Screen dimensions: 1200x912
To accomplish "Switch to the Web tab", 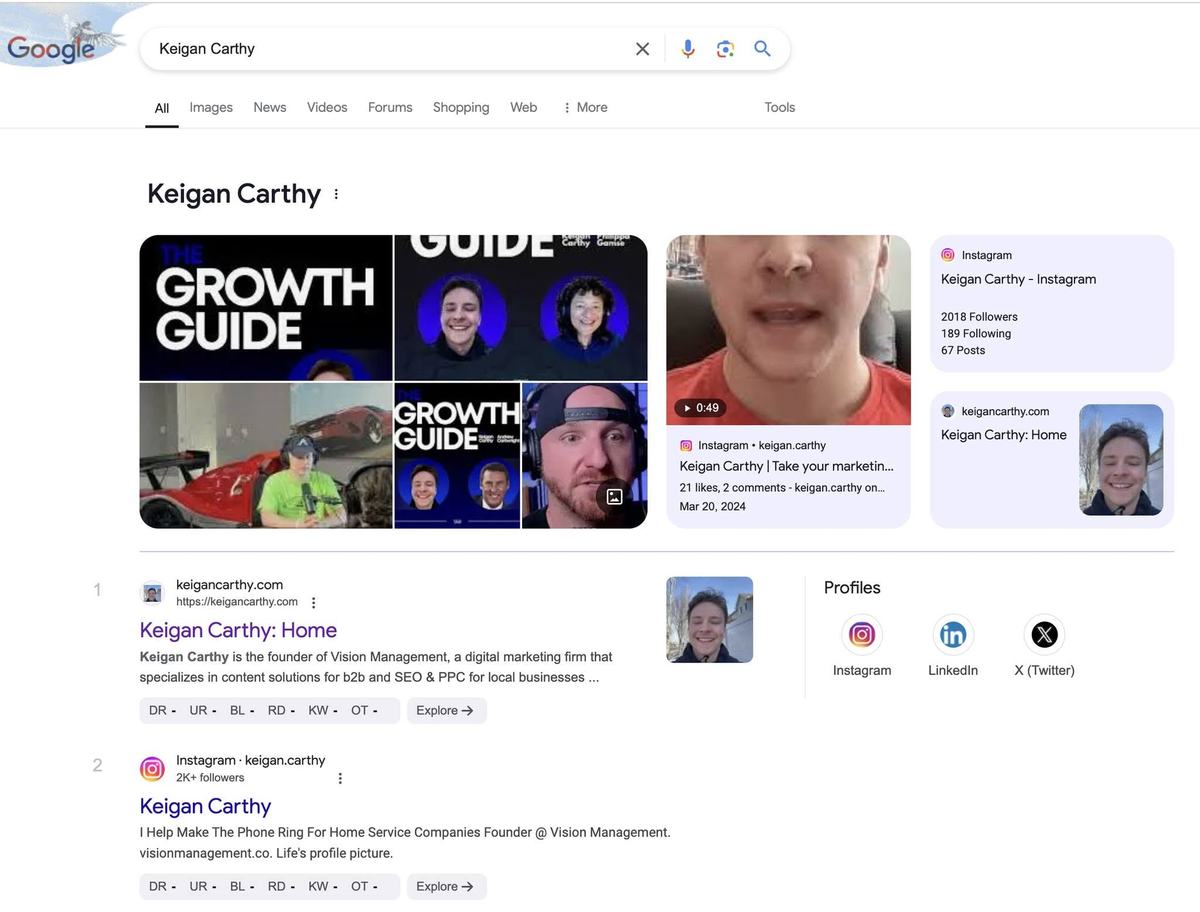I will [524, 107].
